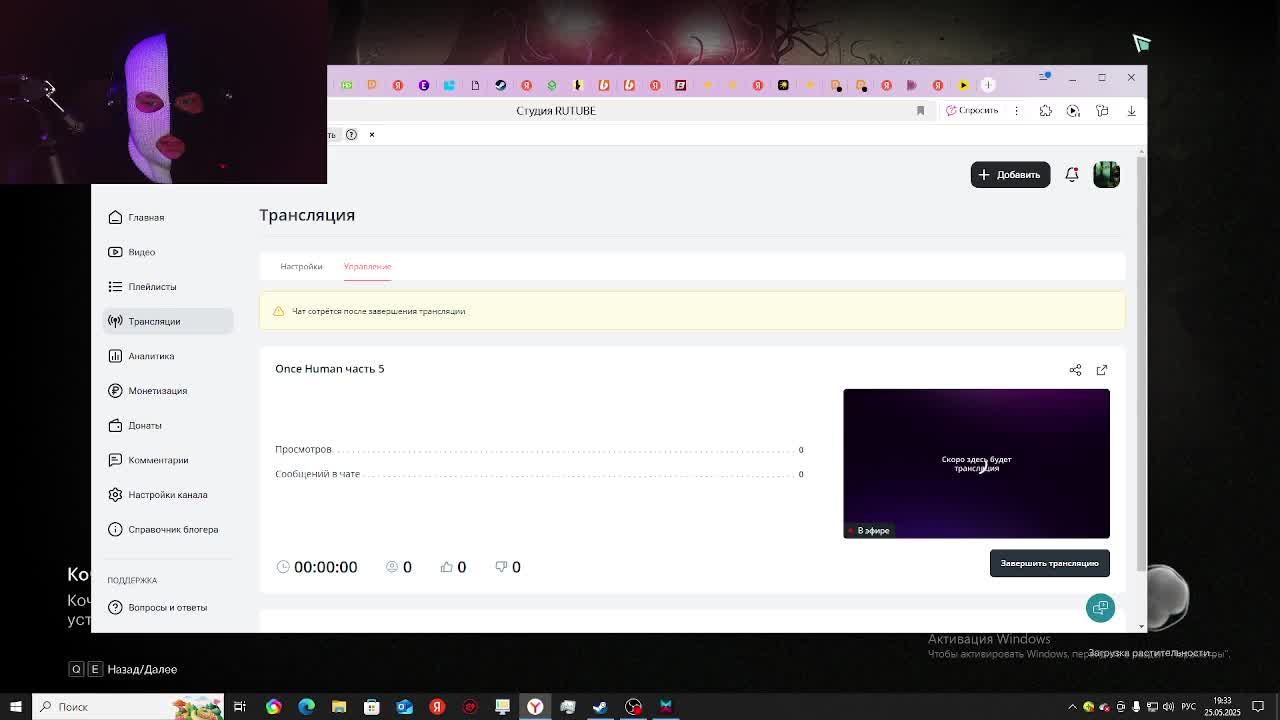Click the help question mark icon
This screenshot has width=1280, height=720.
(351, 134)
